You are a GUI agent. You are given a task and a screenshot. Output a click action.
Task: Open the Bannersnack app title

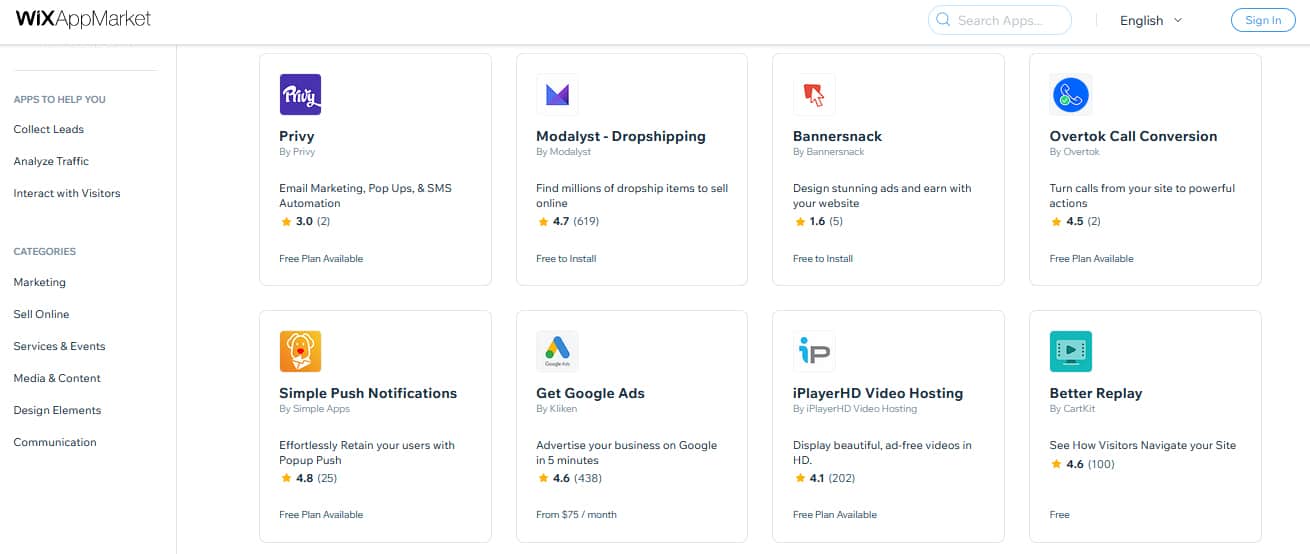coord(838,136)
